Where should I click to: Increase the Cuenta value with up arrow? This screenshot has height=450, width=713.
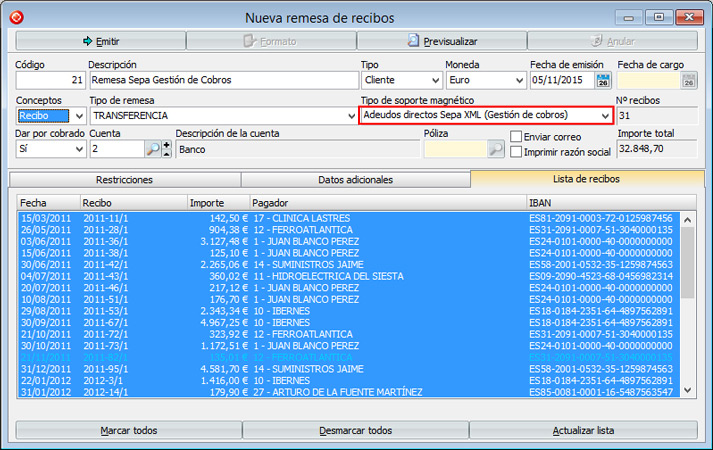[167, 145]
